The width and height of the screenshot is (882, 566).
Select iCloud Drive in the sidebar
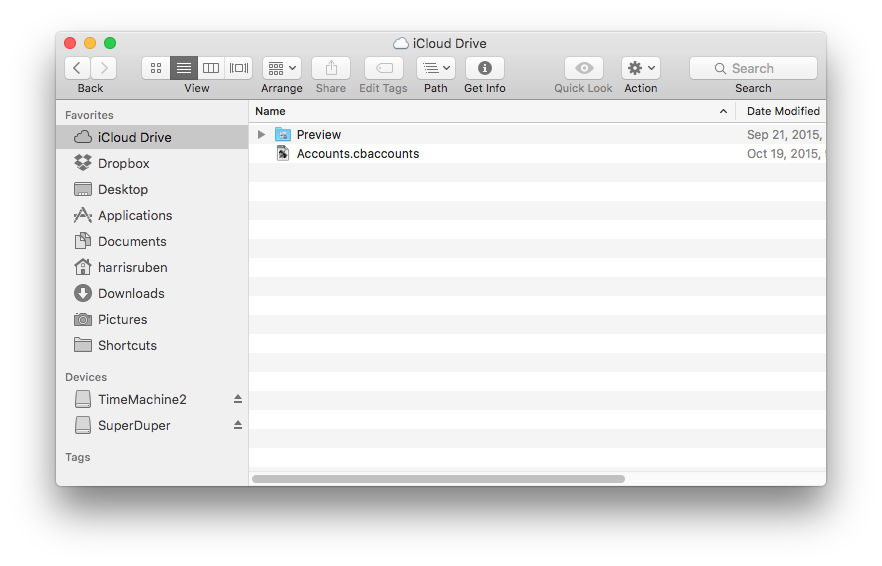point(152,137)
